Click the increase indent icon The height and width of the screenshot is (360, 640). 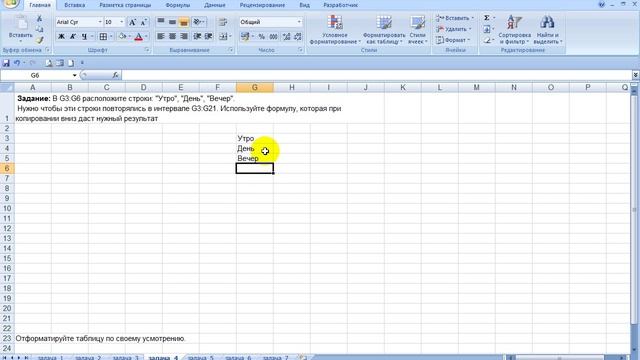[209, 37]
